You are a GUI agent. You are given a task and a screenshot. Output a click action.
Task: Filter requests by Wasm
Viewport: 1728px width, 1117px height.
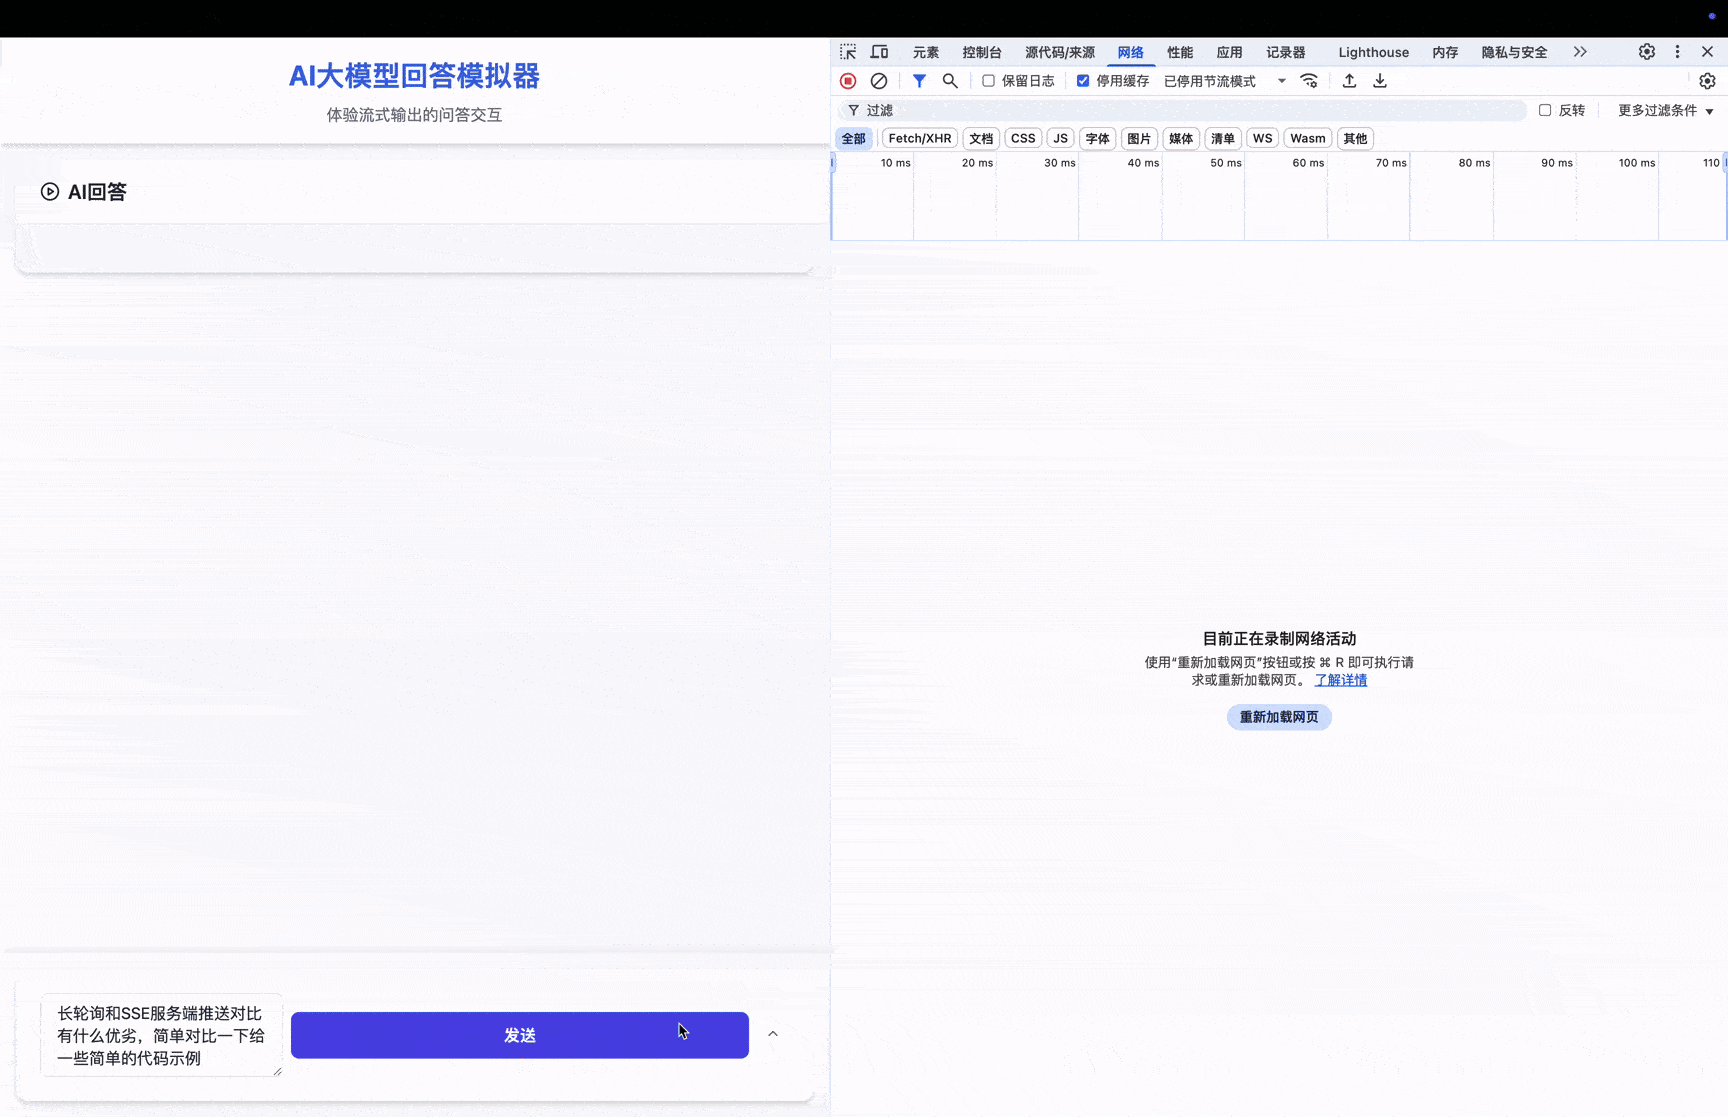point(1308,138)
